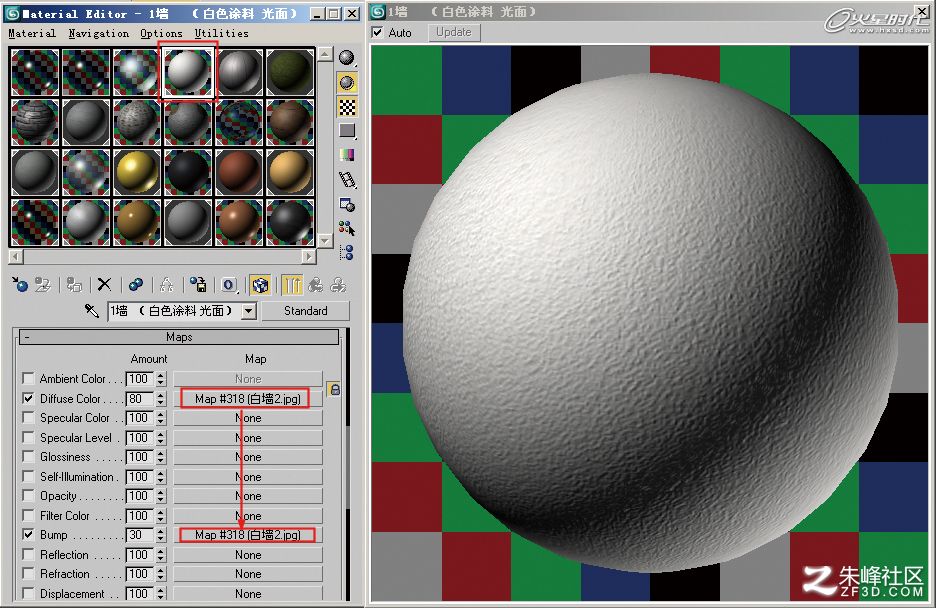The width and height of the screenshot is (936, 608).
Task: Click the Sample Type sphere icon
Action: pos(347,57)
